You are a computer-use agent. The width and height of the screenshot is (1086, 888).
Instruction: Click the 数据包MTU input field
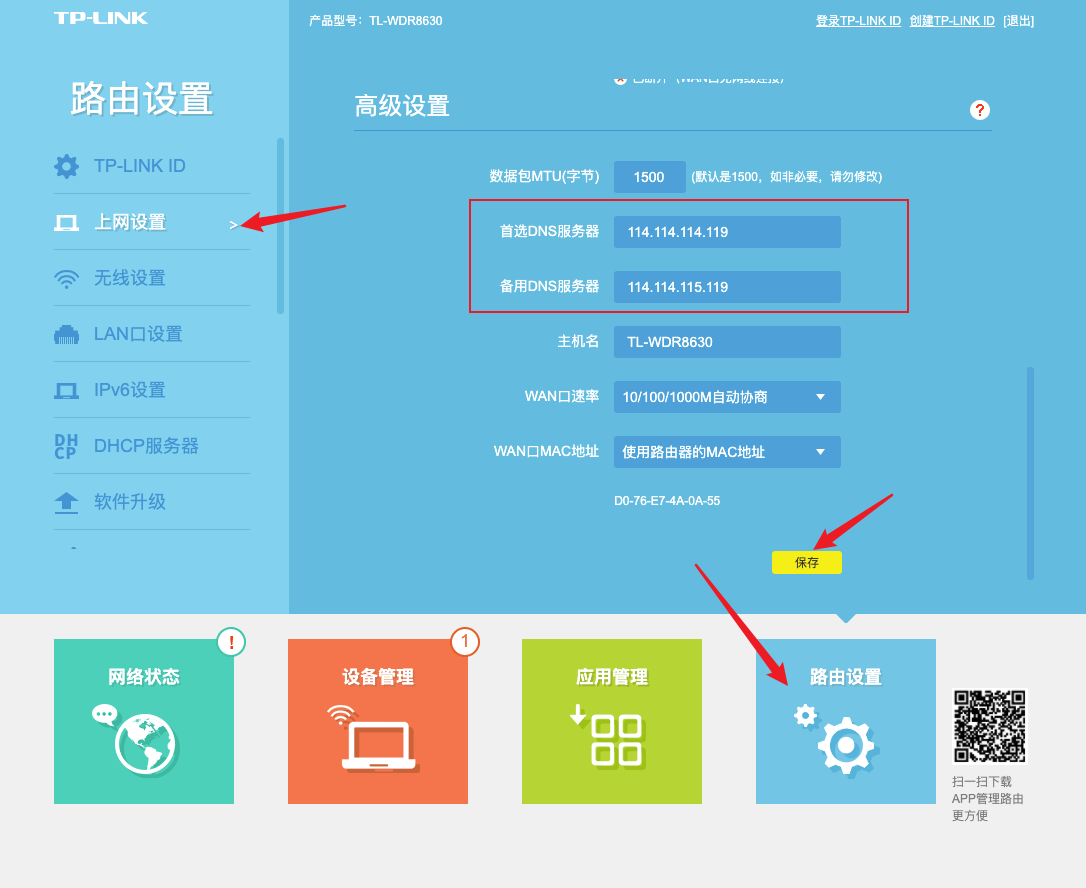650,177
